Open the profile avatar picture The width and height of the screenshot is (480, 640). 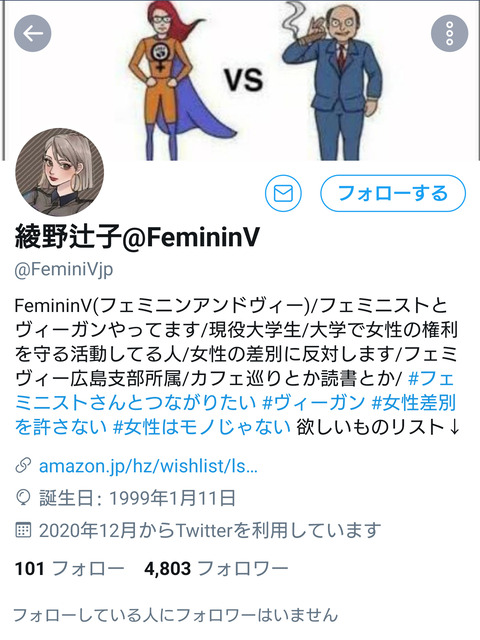pyautogui.click(x=60, y=172)
